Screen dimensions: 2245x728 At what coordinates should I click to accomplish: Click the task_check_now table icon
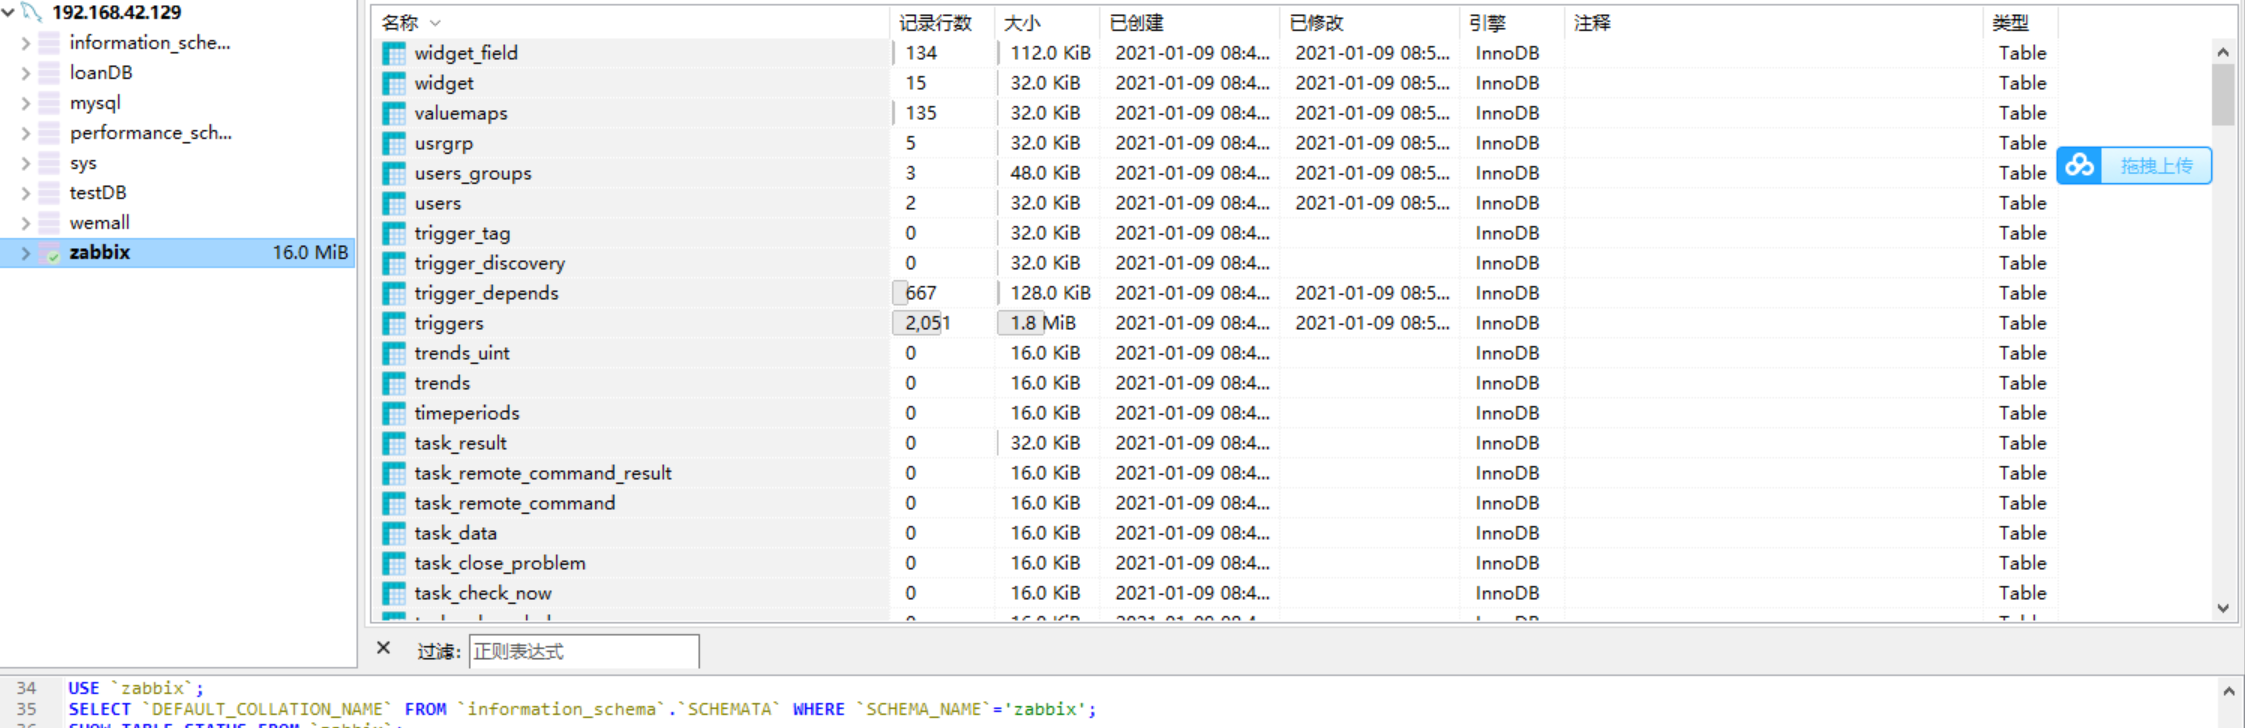pos(394,593)
